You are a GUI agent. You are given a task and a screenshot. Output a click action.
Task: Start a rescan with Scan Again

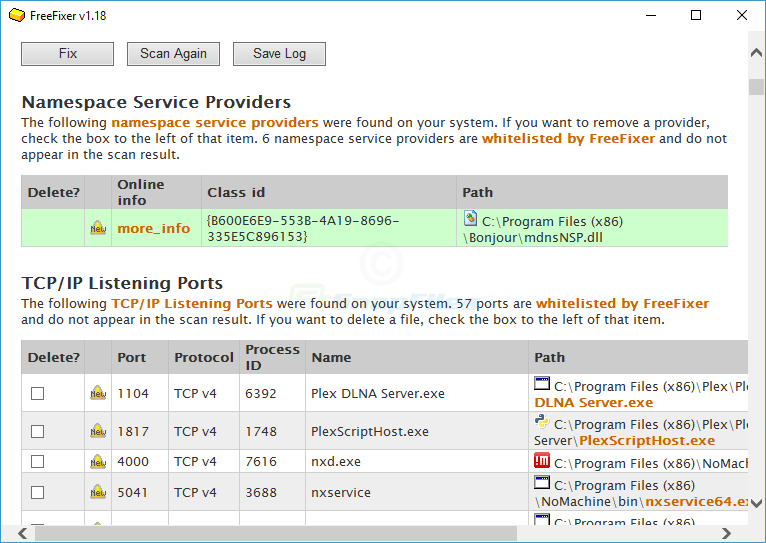coord(173,54)
